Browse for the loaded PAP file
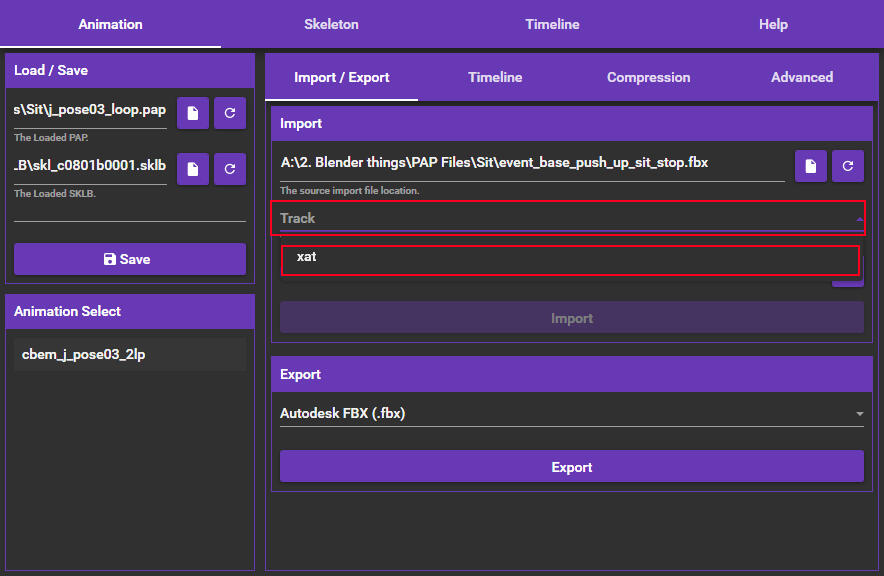Viewport: 884px width, 576px height. click(193, 113)
